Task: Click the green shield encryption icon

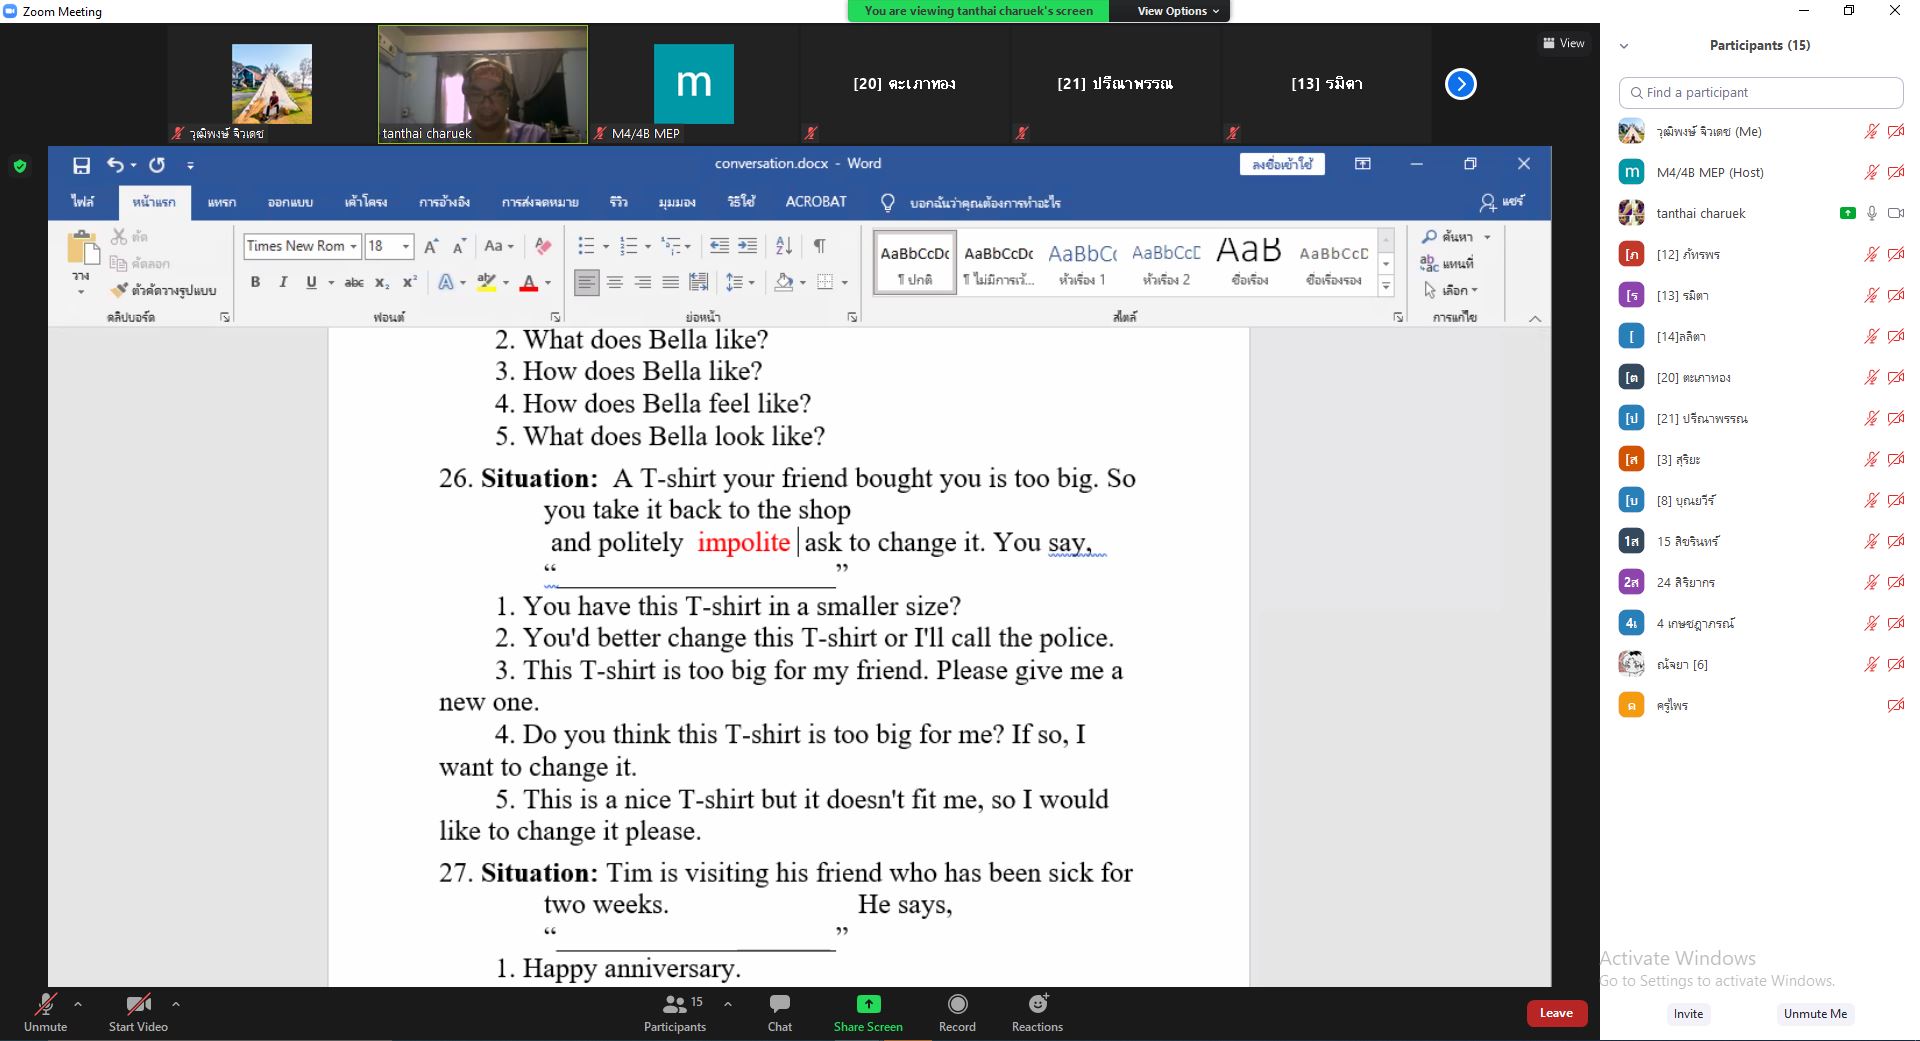Action: pos(20,166)
